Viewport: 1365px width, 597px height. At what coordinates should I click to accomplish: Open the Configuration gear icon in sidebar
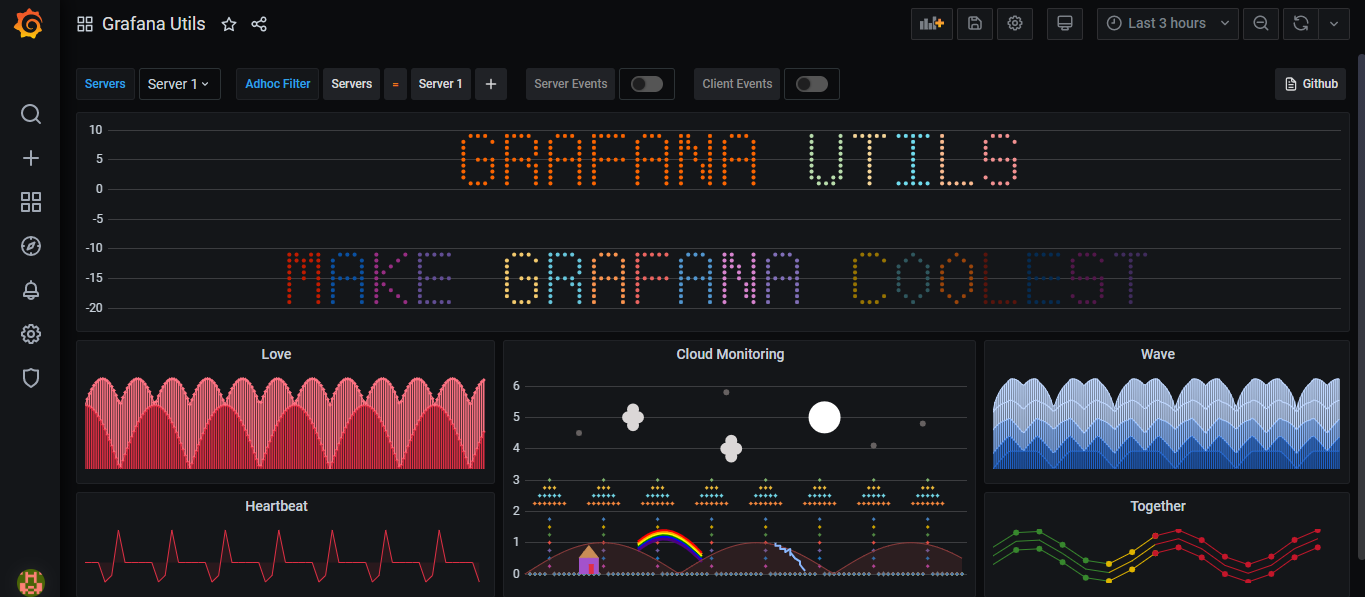(31, 334)
